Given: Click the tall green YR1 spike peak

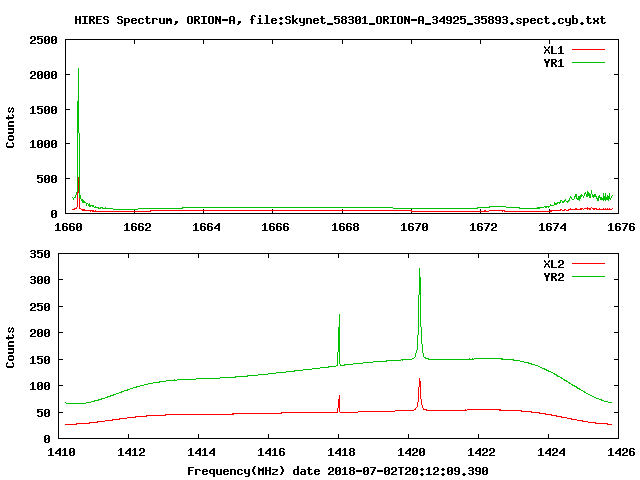Looking at the screenshot, I should 78,69.
